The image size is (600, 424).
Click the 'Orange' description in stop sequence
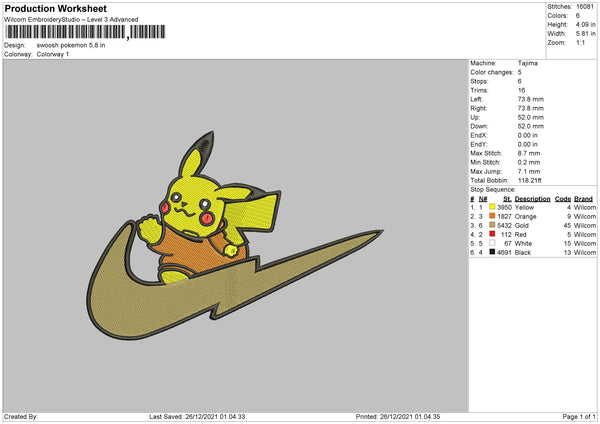pyautogui.click(x=525, y=217)
